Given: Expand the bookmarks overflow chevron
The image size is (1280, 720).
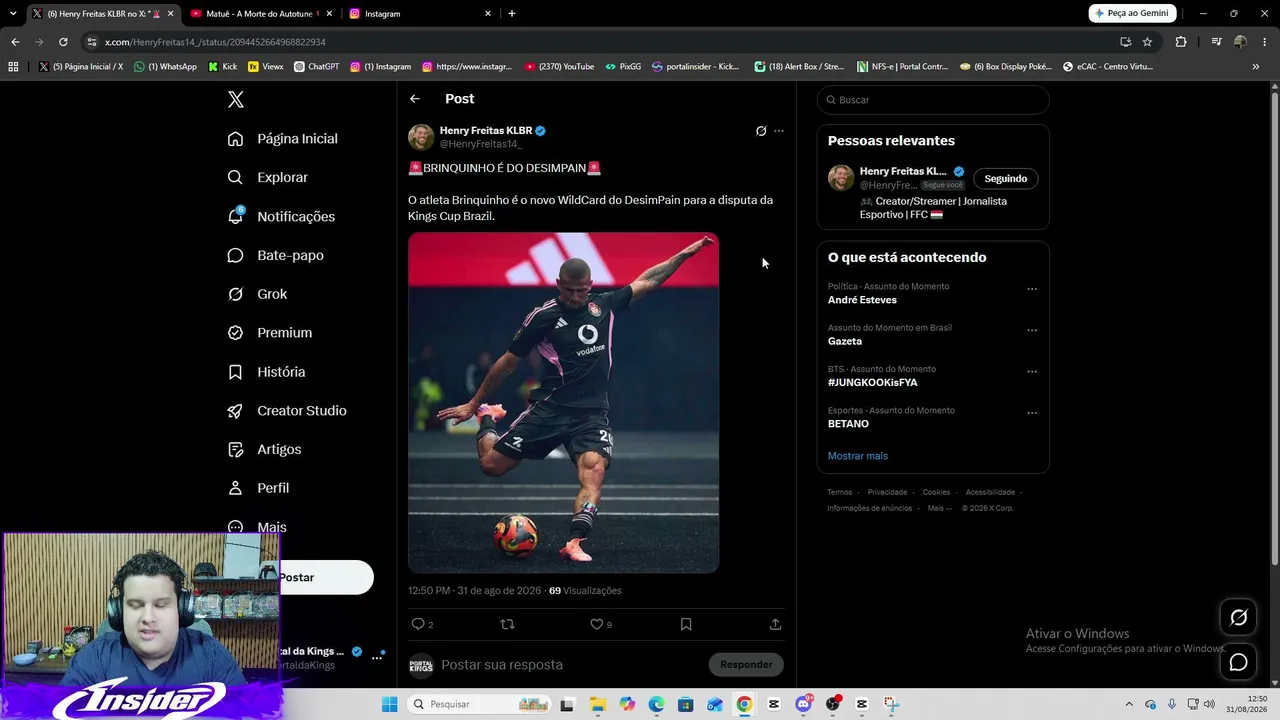Looking at the screenshot, I should click(1256, 67).
